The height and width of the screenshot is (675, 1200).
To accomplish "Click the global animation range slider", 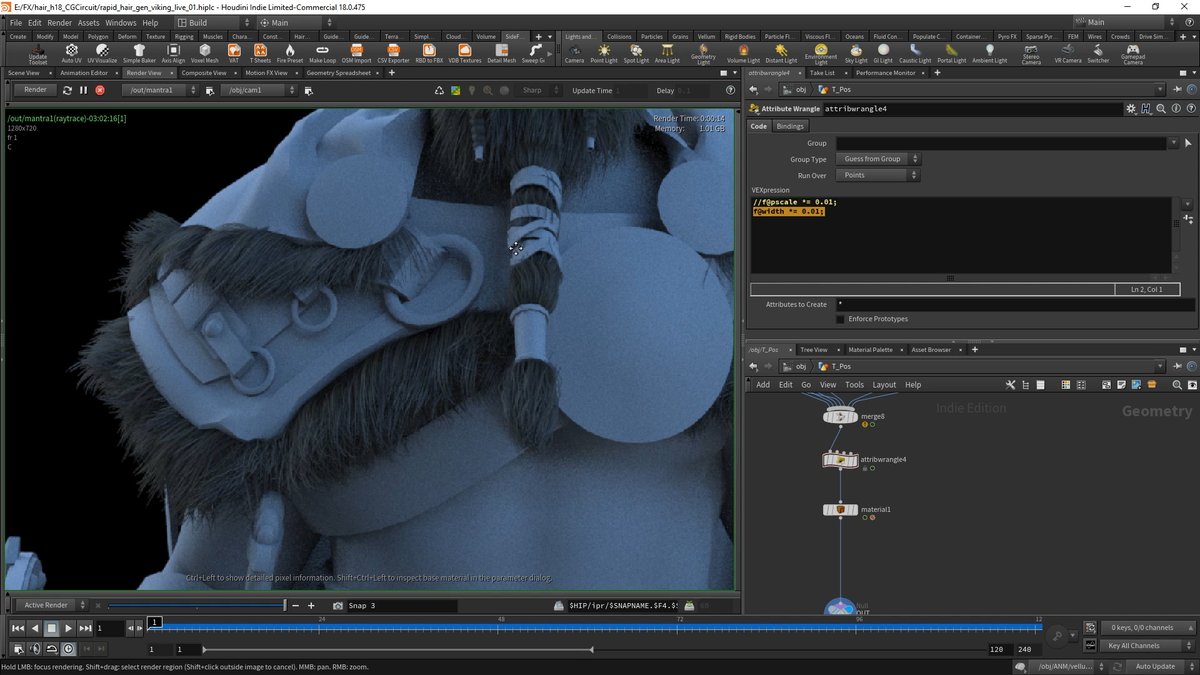I will [400, 650].
